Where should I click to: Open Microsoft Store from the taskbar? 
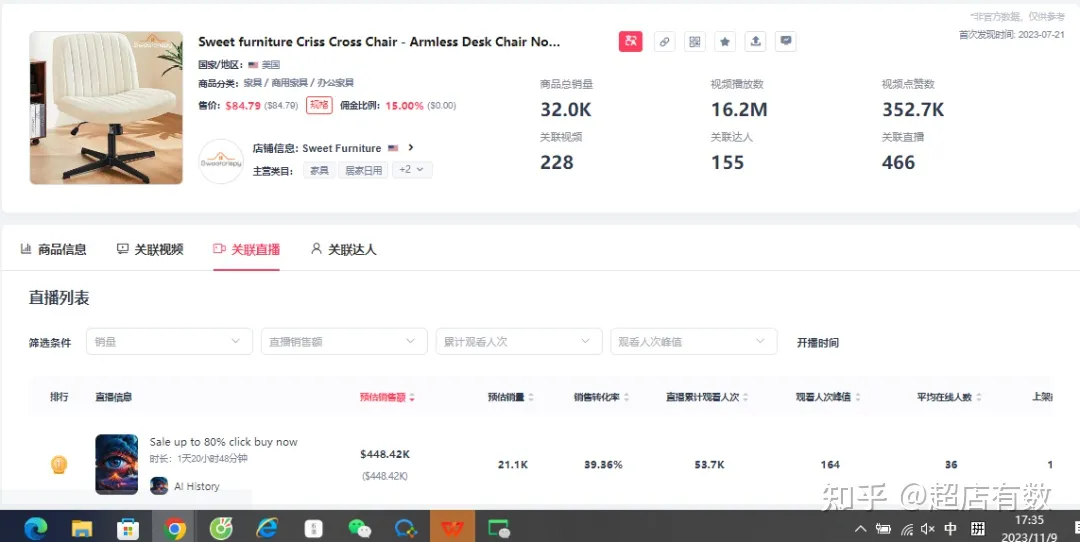[x=128, y=528]
